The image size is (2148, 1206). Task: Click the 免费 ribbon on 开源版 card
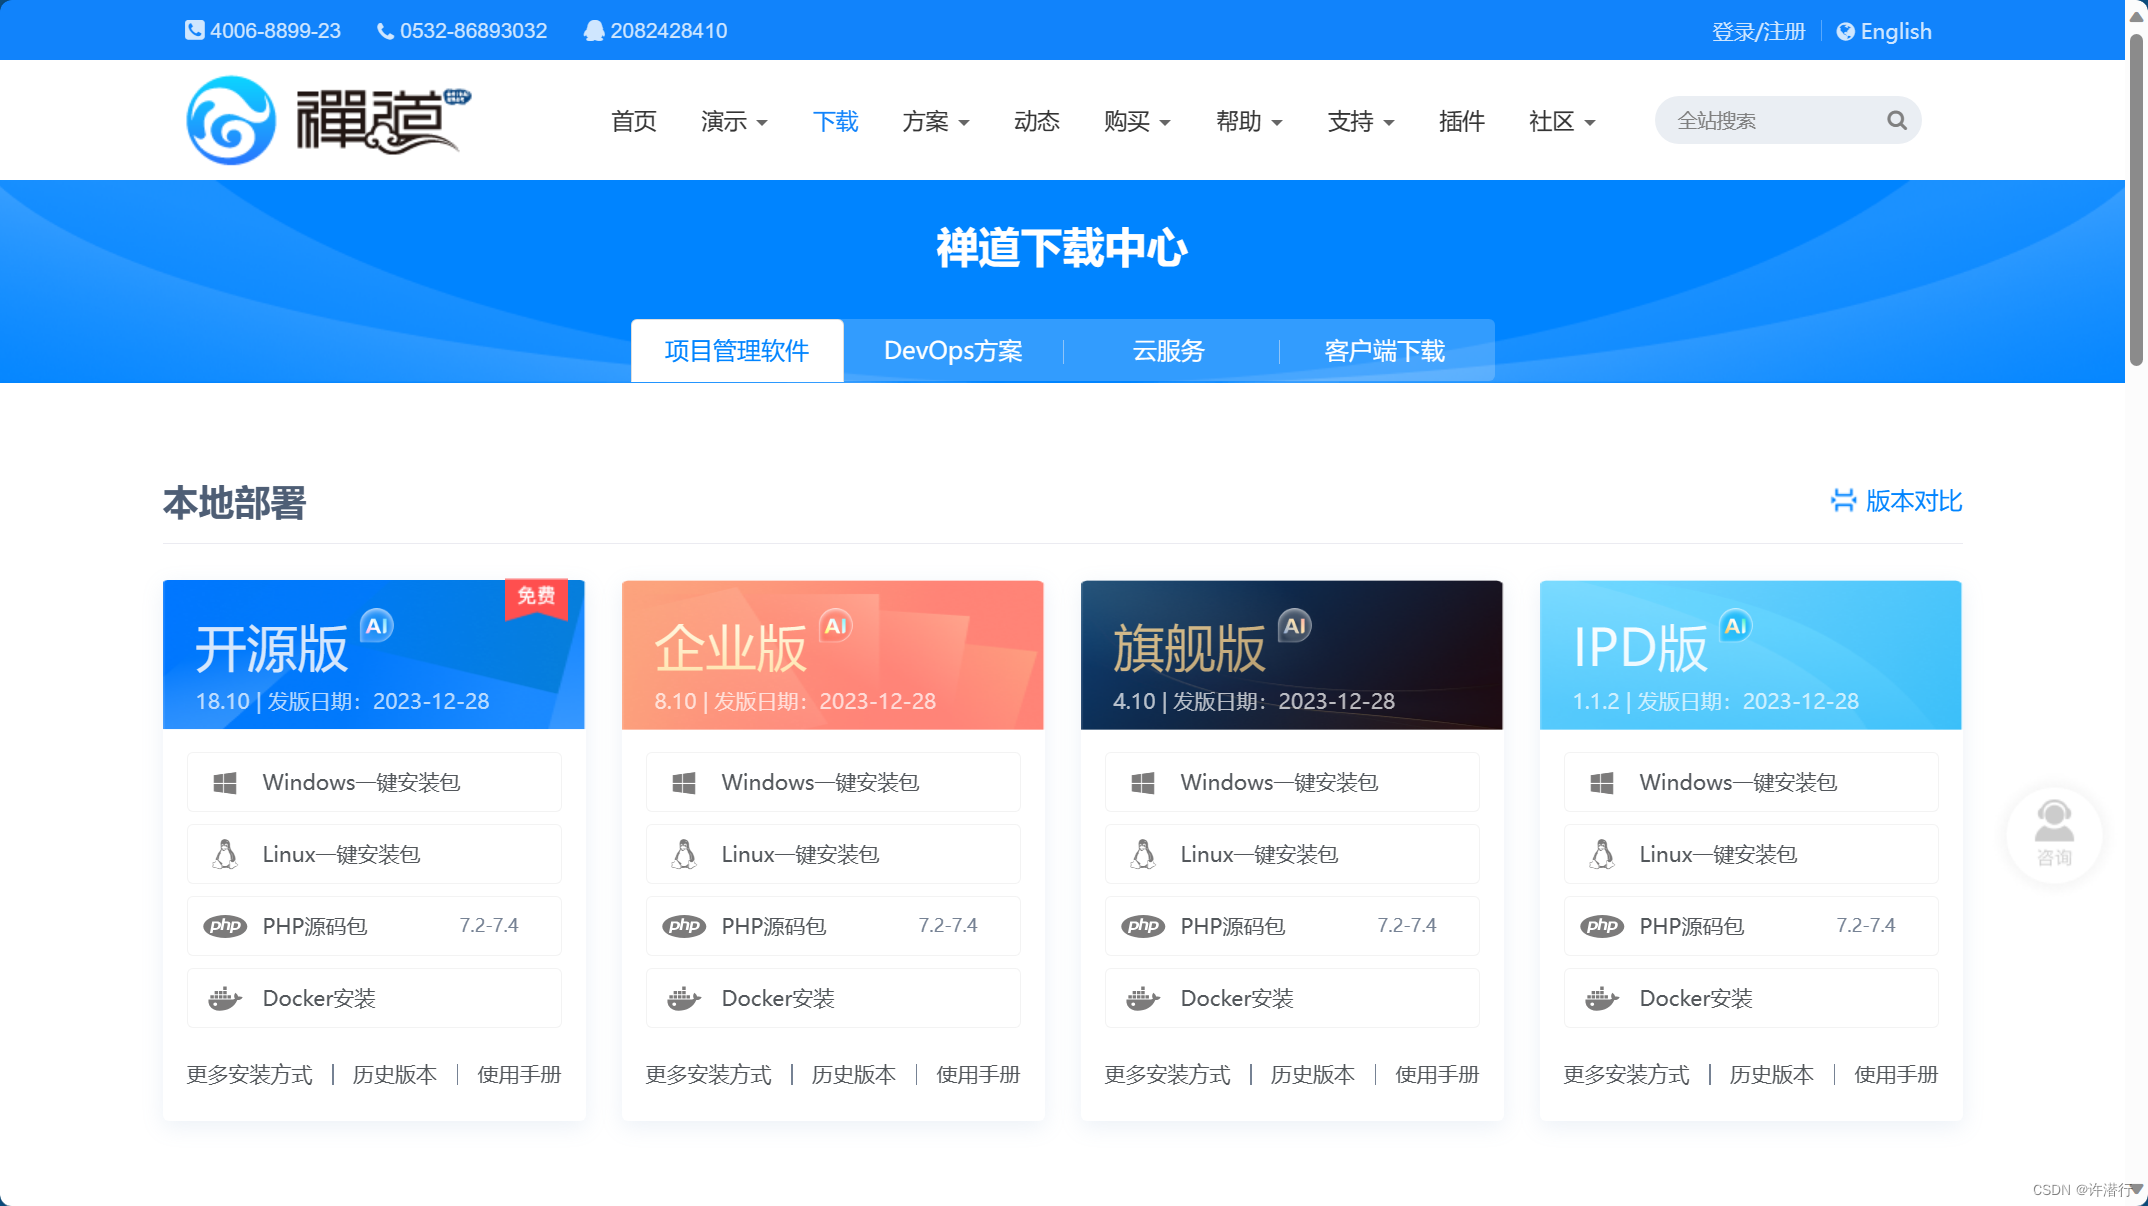pyautogui.click(x=536, y=598)
